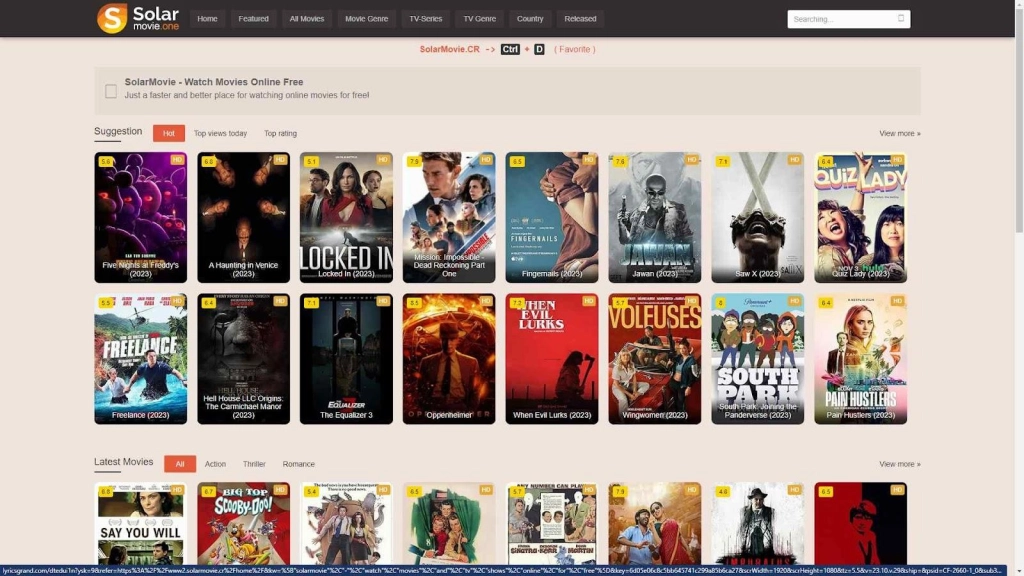Open the Locked In (2023) poster
The height and width of the screenshot is (576, 1024).
tap(346, 217)
